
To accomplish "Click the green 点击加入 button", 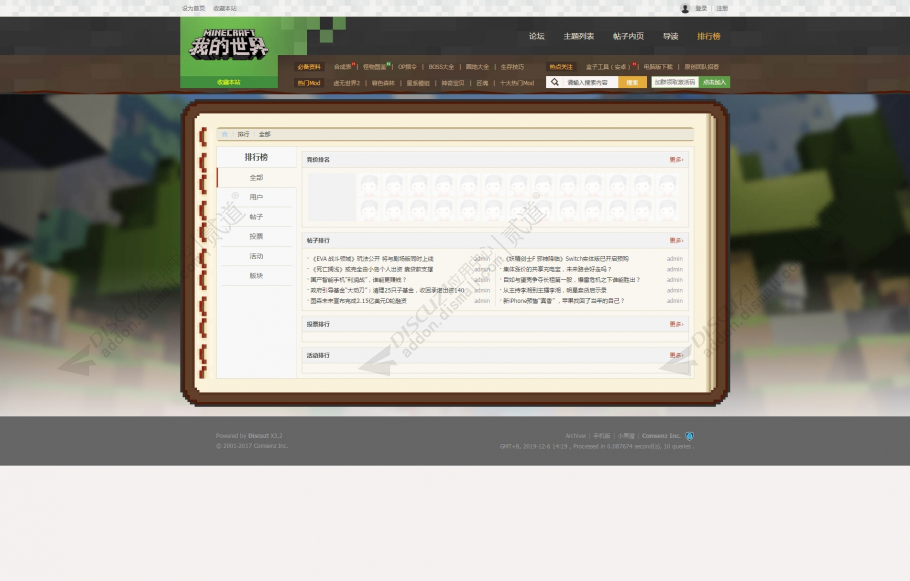I will (x=714, y=82).
